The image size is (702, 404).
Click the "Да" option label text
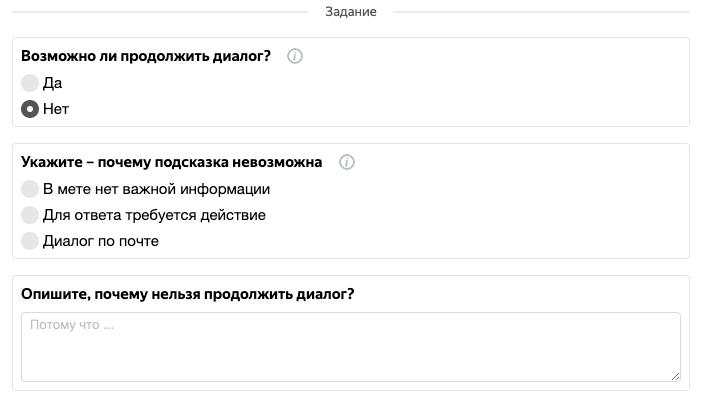52,83
